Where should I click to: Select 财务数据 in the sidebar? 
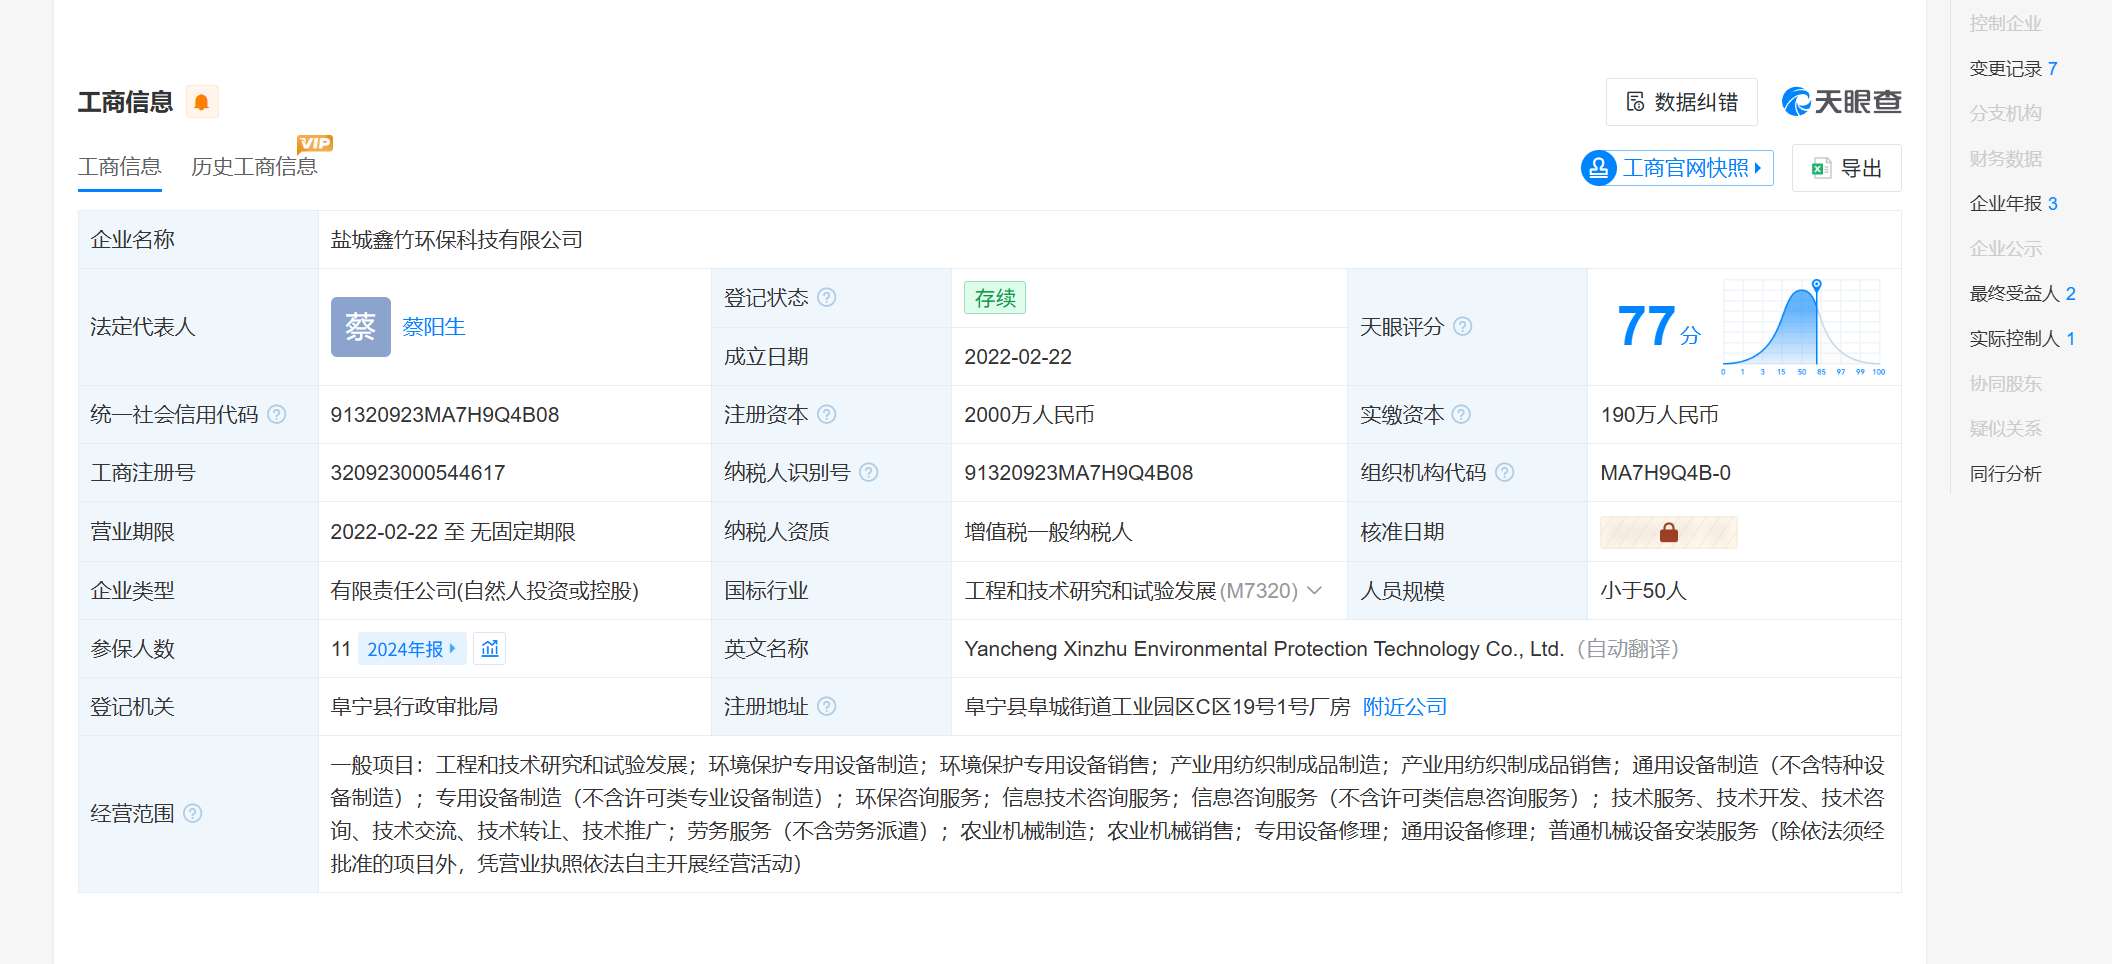pyautogui.click(x=2006, y=159)
